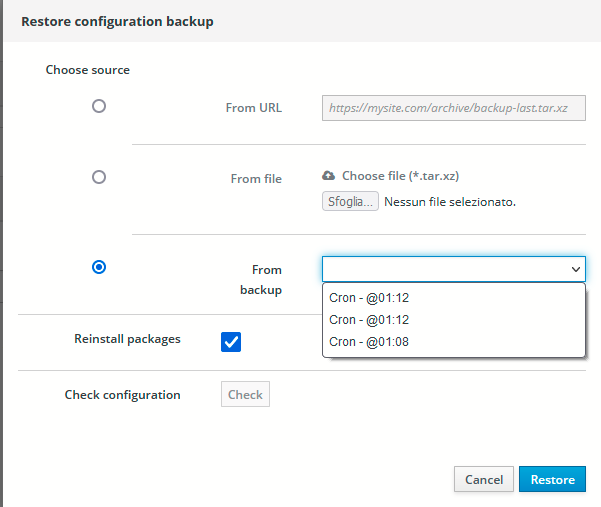Click the Check configuration button
This screenshot has width=601, height=507.
245,394
